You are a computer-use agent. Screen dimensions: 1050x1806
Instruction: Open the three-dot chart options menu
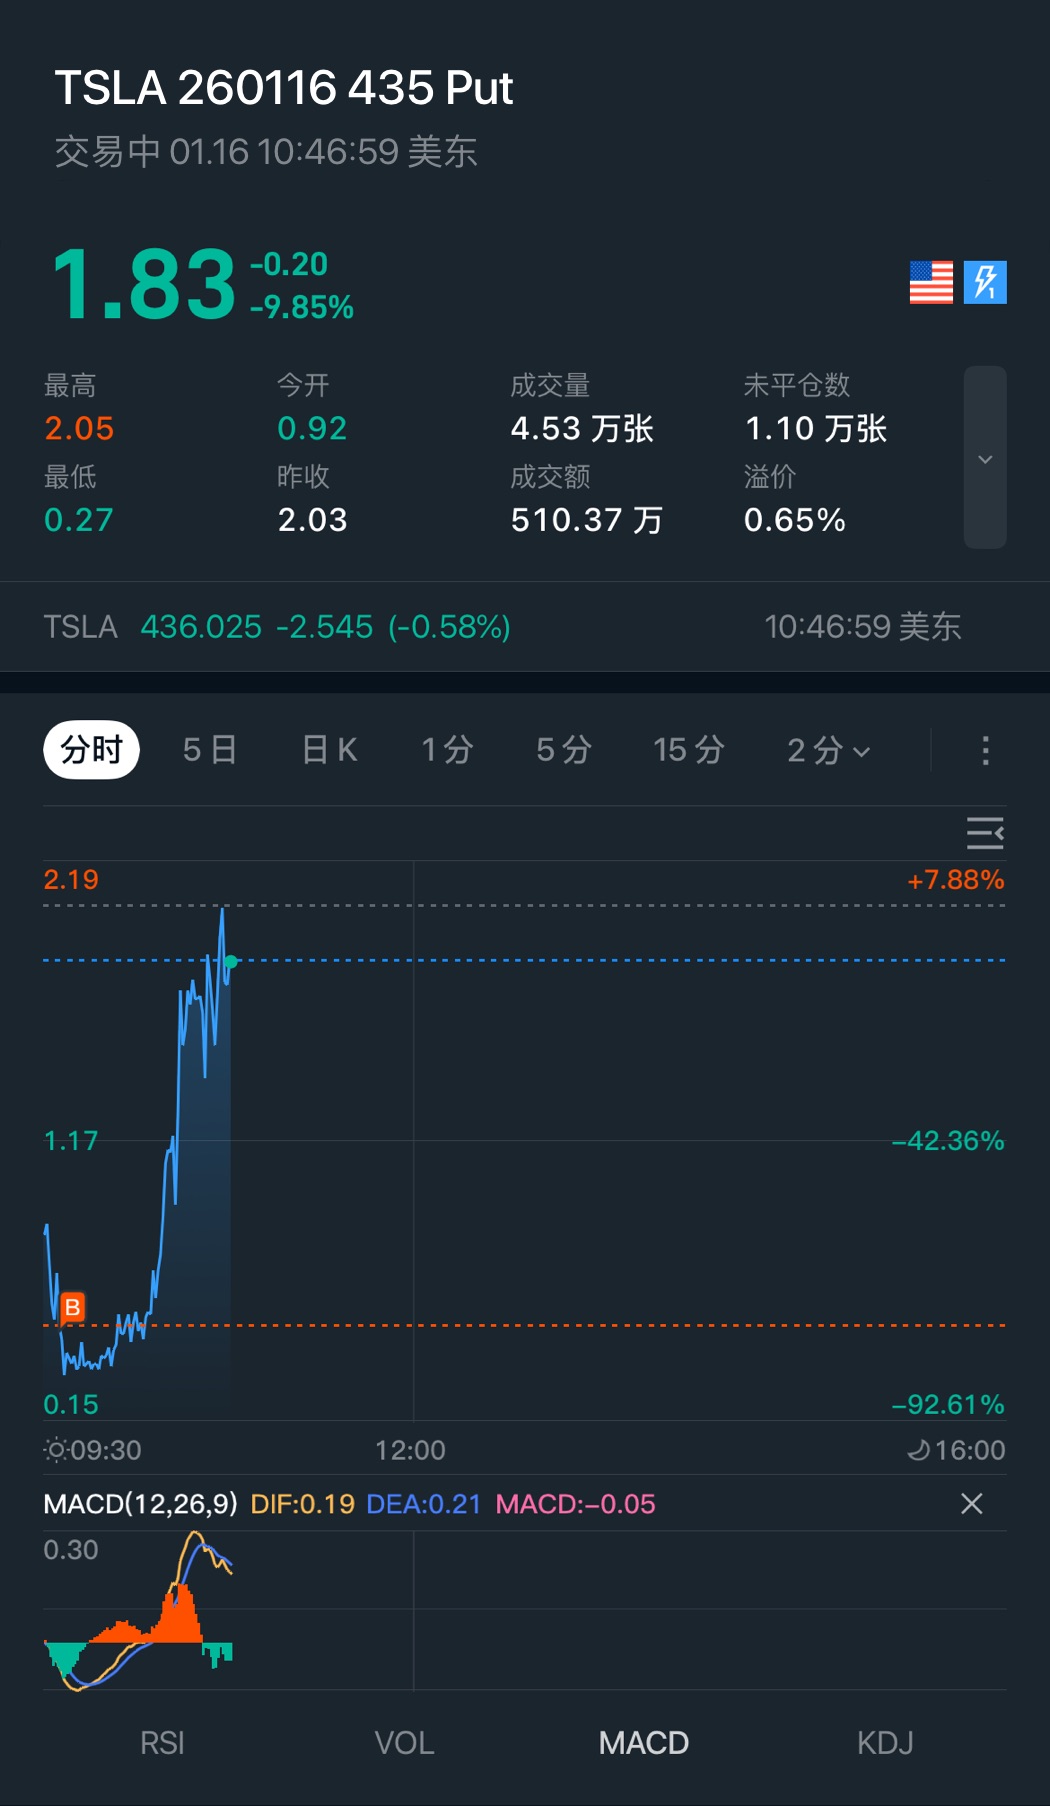pos(985,750)
